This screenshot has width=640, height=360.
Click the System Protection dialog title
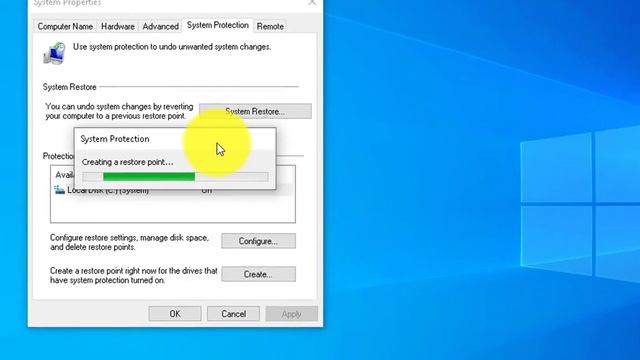click(x=115, y=139)
